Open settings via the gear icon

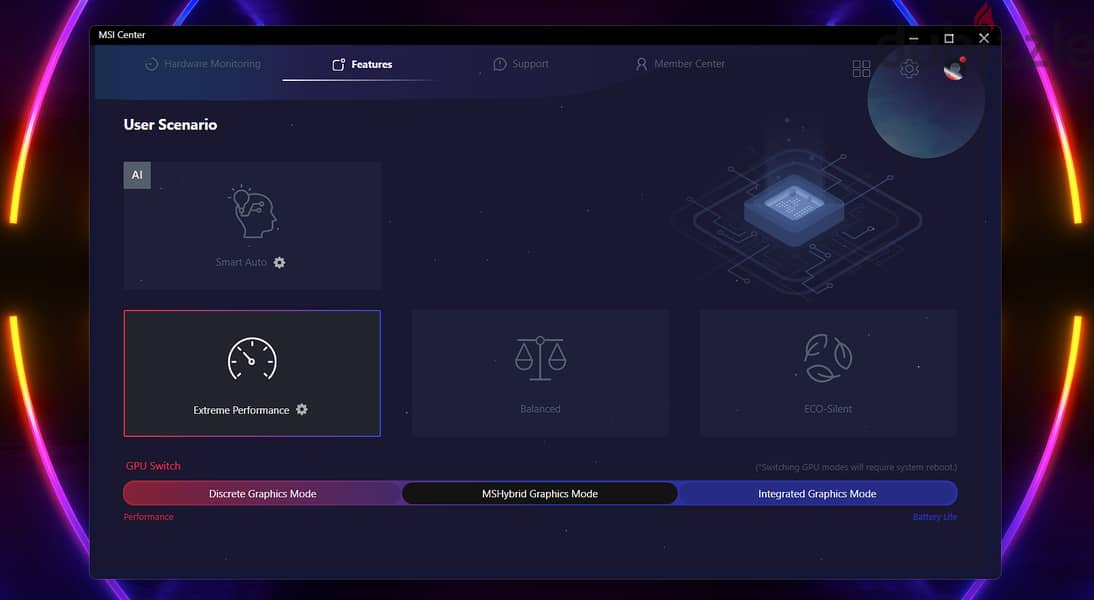(908, 68)
